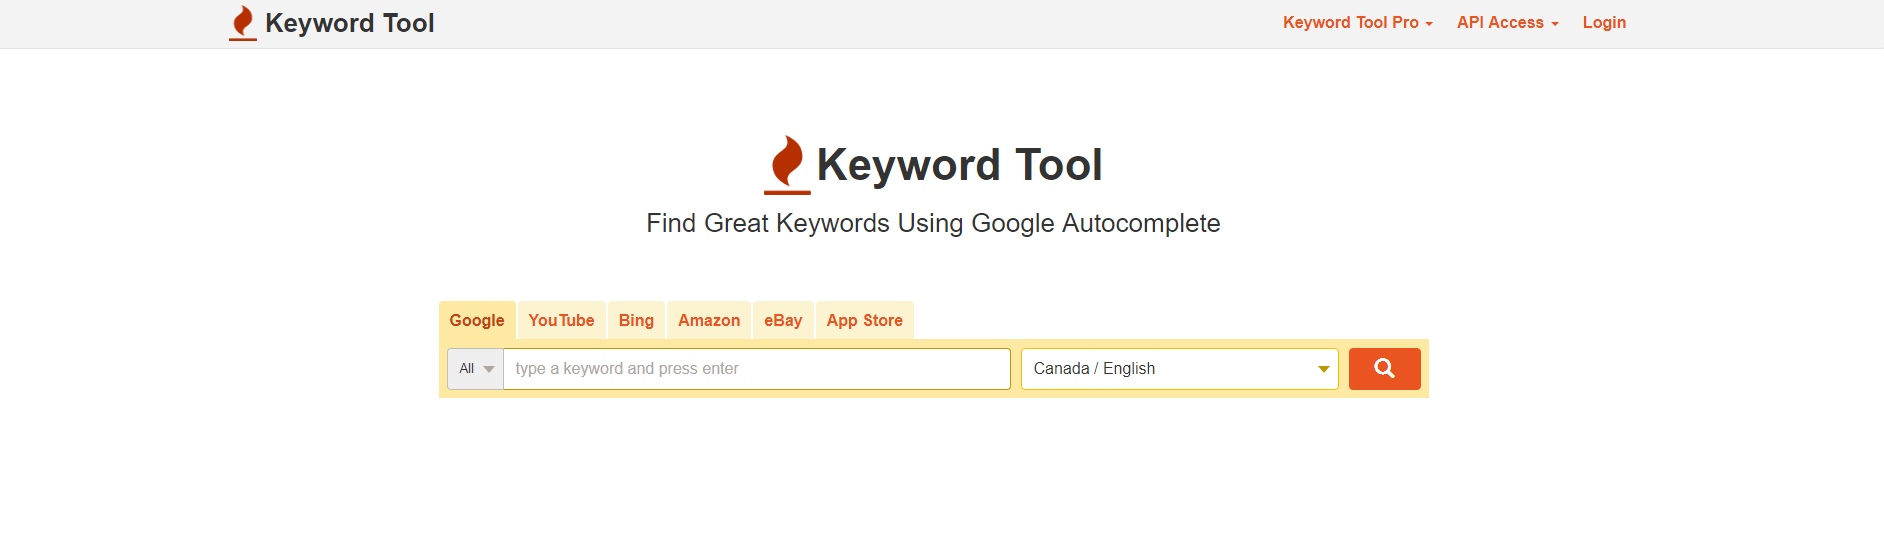The width and height of the screenshot is (1884, 547).
Task: Switch to the YouTube tab
Action: pos(561,320)
